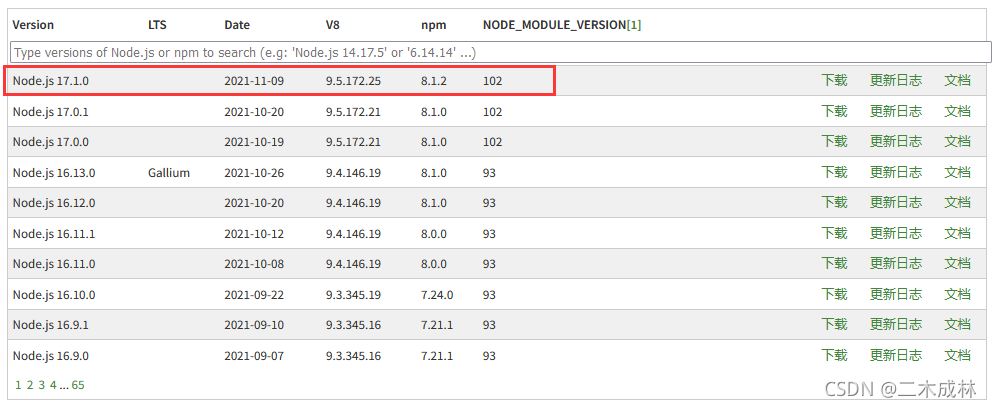Click V8 version '9.3.345.19'
This screenshot has height=407, width=992.
point(353,294)
